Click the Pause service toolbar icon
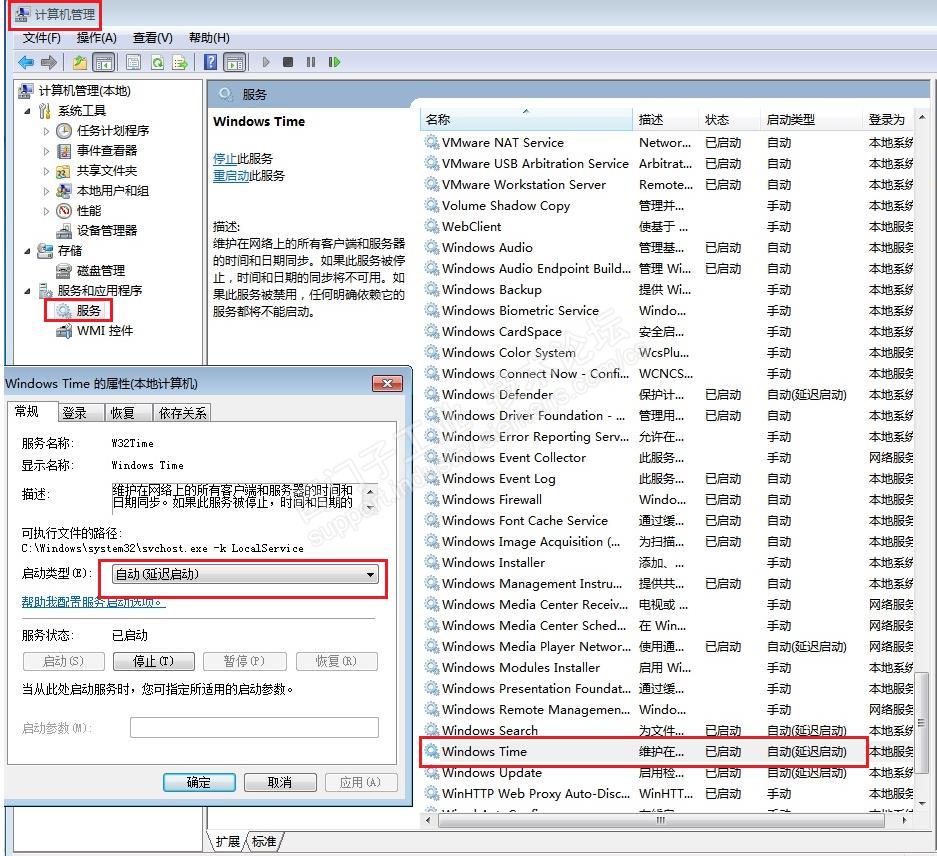Viewport: 937px width, 856px height. tap(311, 62)
